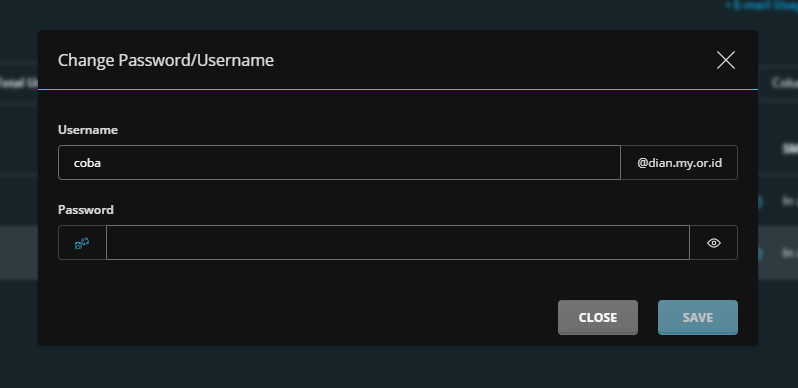This screenshot has height=388, width=798.
Task: Click the gray CLOSE button
Action: (597, 317)
